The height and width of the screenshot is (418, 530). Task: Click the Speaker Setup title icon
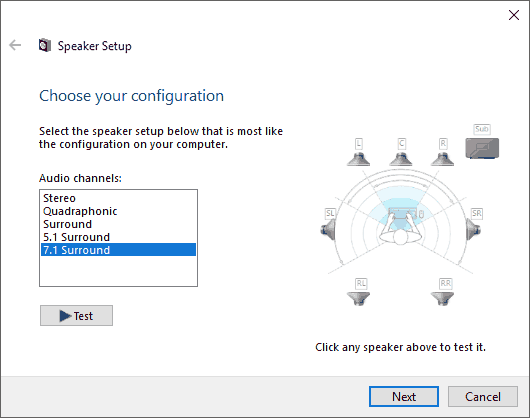pos(45,45)
